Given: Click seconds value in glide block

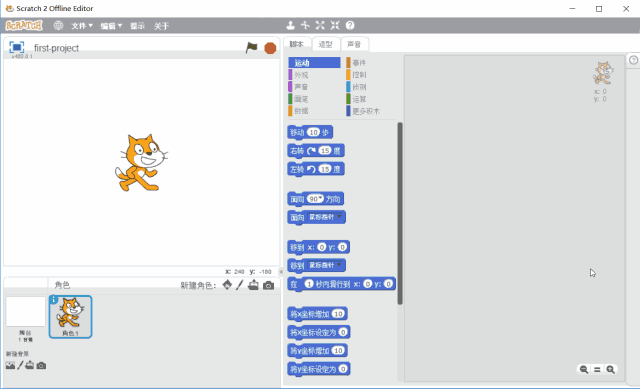Looking at the screenshot, I should click(x=309, y=284).
